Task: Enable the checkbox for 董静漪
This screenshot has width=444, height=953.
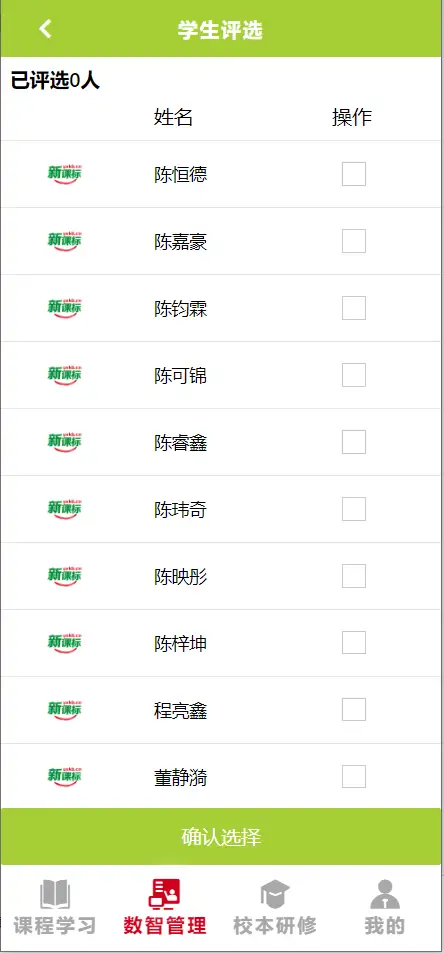Action: 354,776
